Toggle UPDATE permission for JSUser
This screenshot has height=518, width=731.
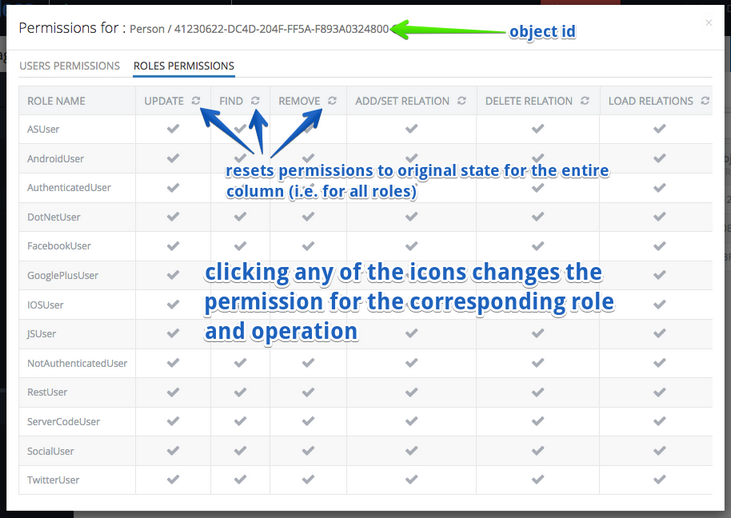173,333
